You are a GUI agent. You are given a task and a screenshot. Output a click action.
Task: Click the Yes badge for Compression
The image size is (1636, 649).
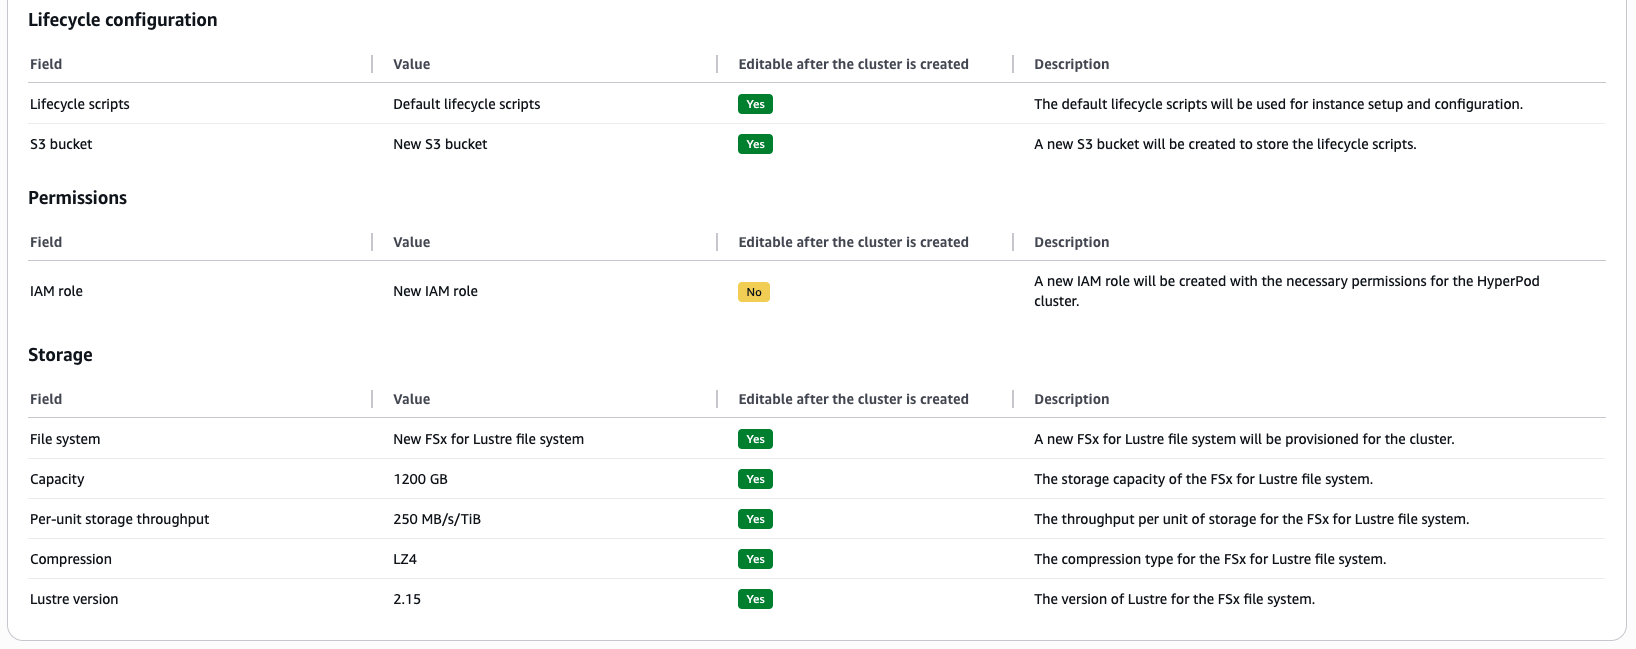coord(755,559)
